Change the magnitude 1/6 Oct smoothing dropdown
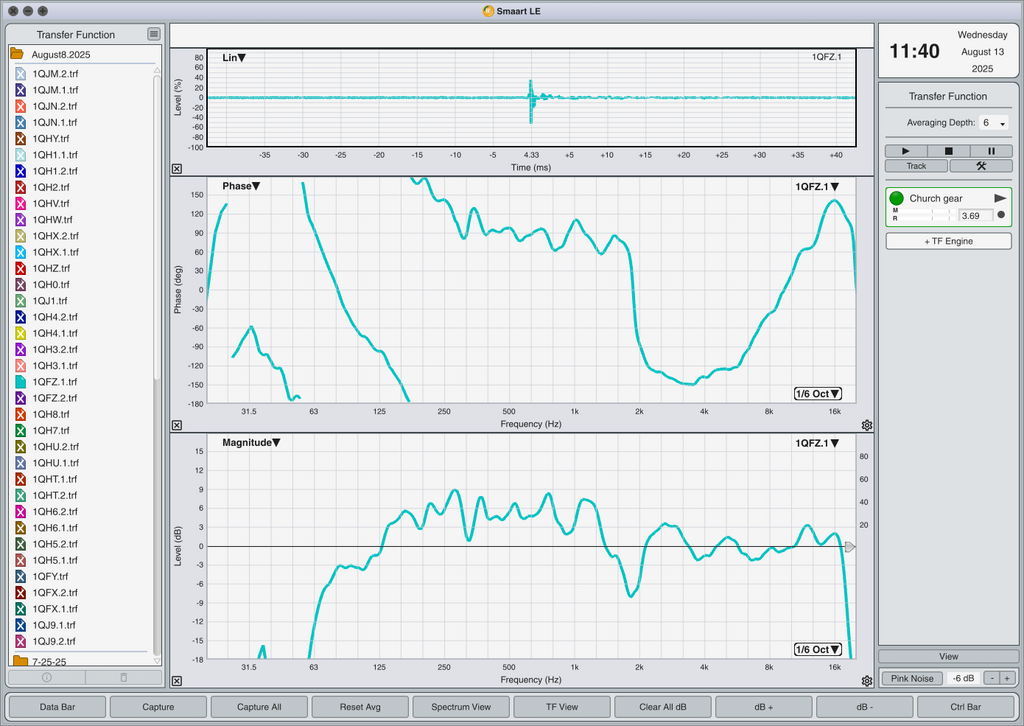 [x=818, y=650]
